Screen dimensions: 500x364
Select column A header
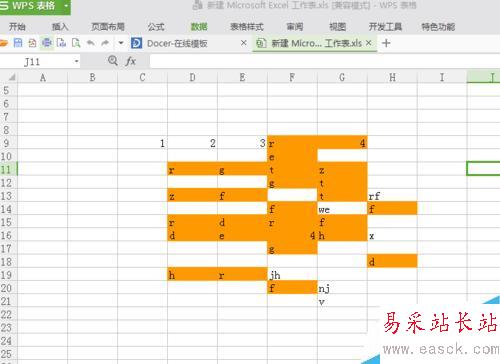click(42, 78)
